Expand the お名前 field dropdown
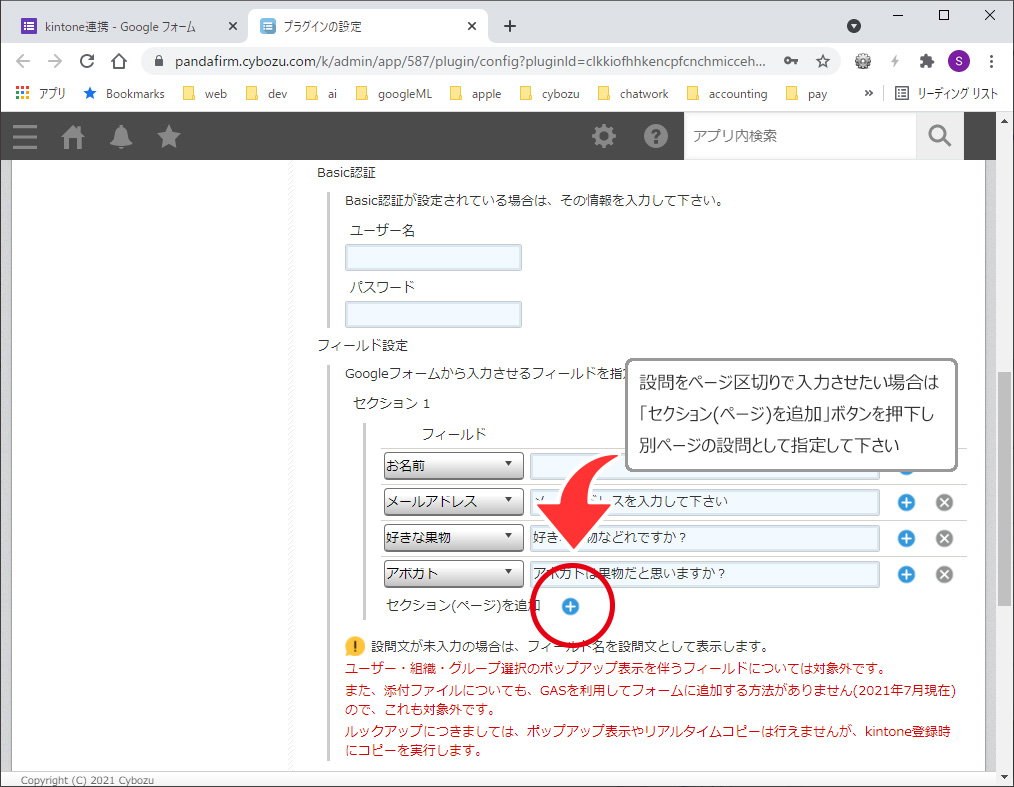The height and width of the screenshot is (787, 1014). pos(454,465)
